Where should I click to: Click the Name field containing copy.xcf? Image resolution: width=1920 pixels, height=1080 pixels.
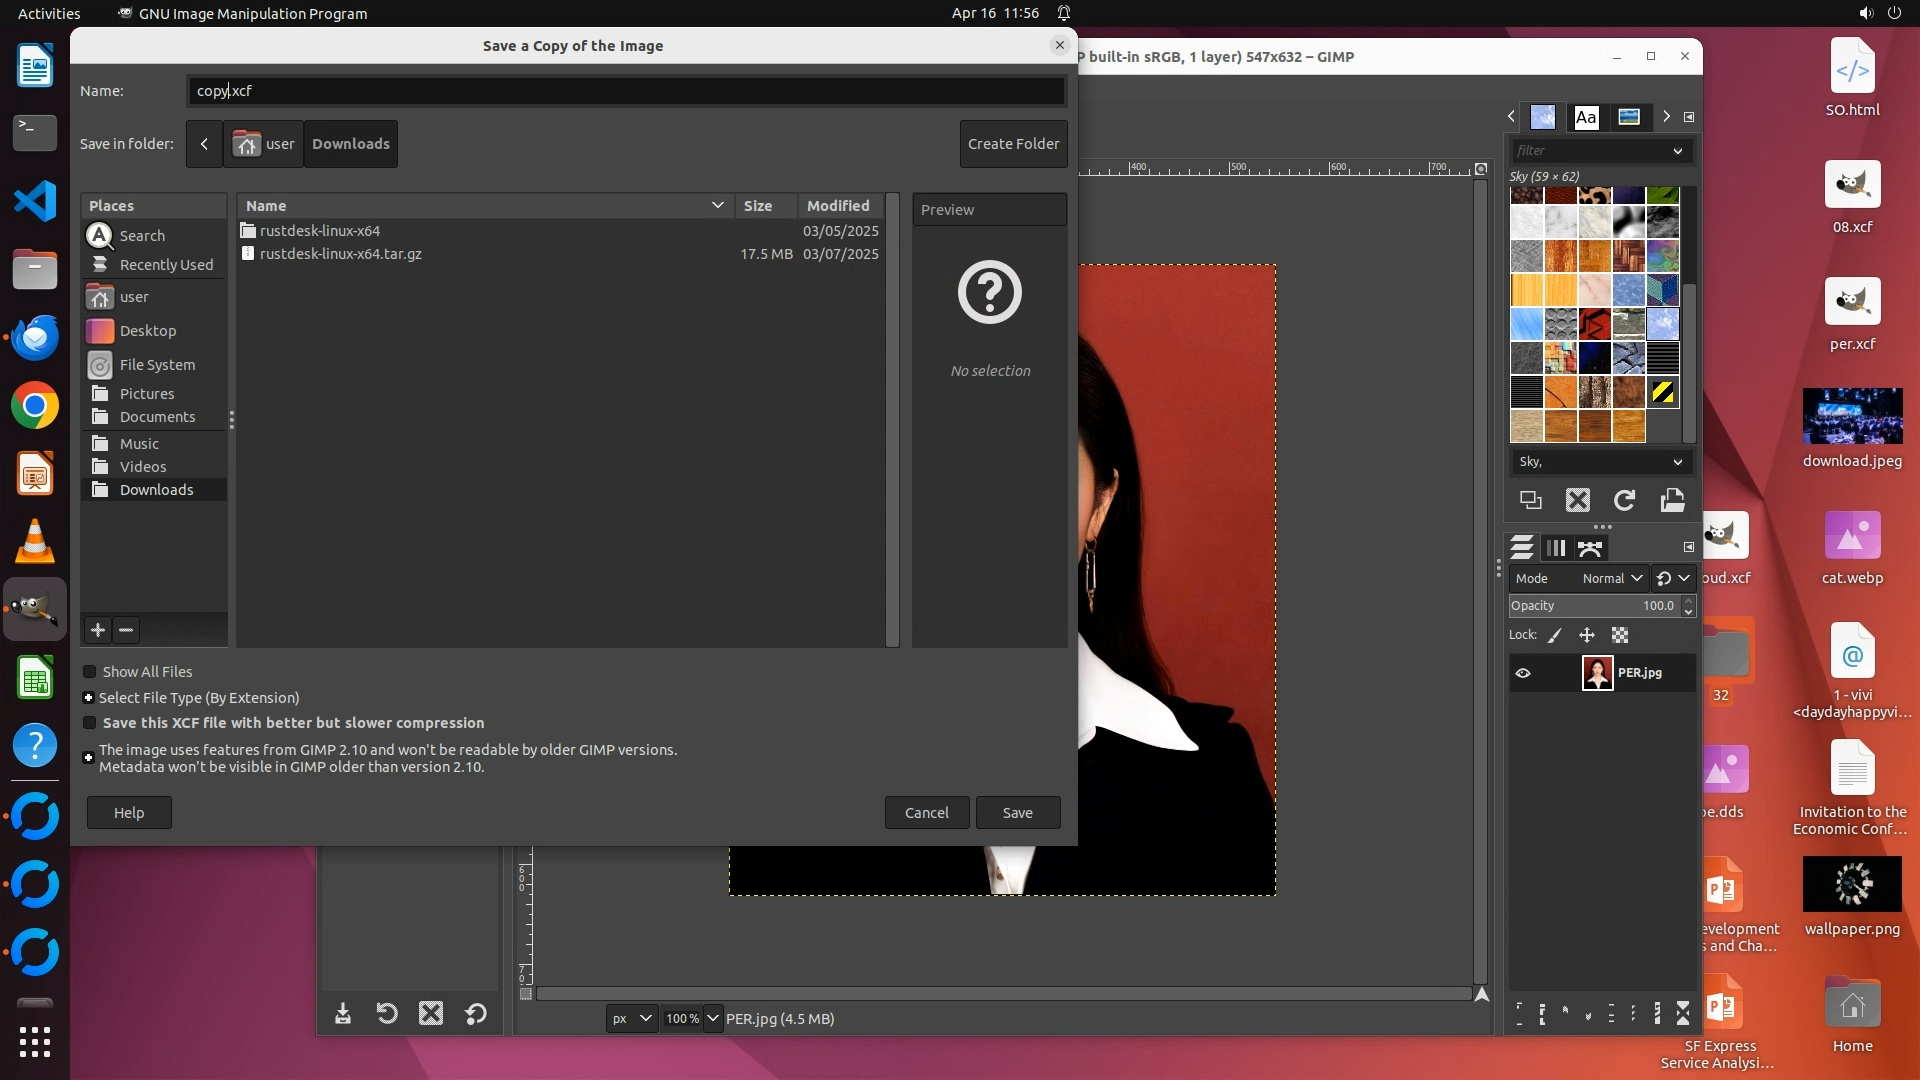[x=625, y=91]
